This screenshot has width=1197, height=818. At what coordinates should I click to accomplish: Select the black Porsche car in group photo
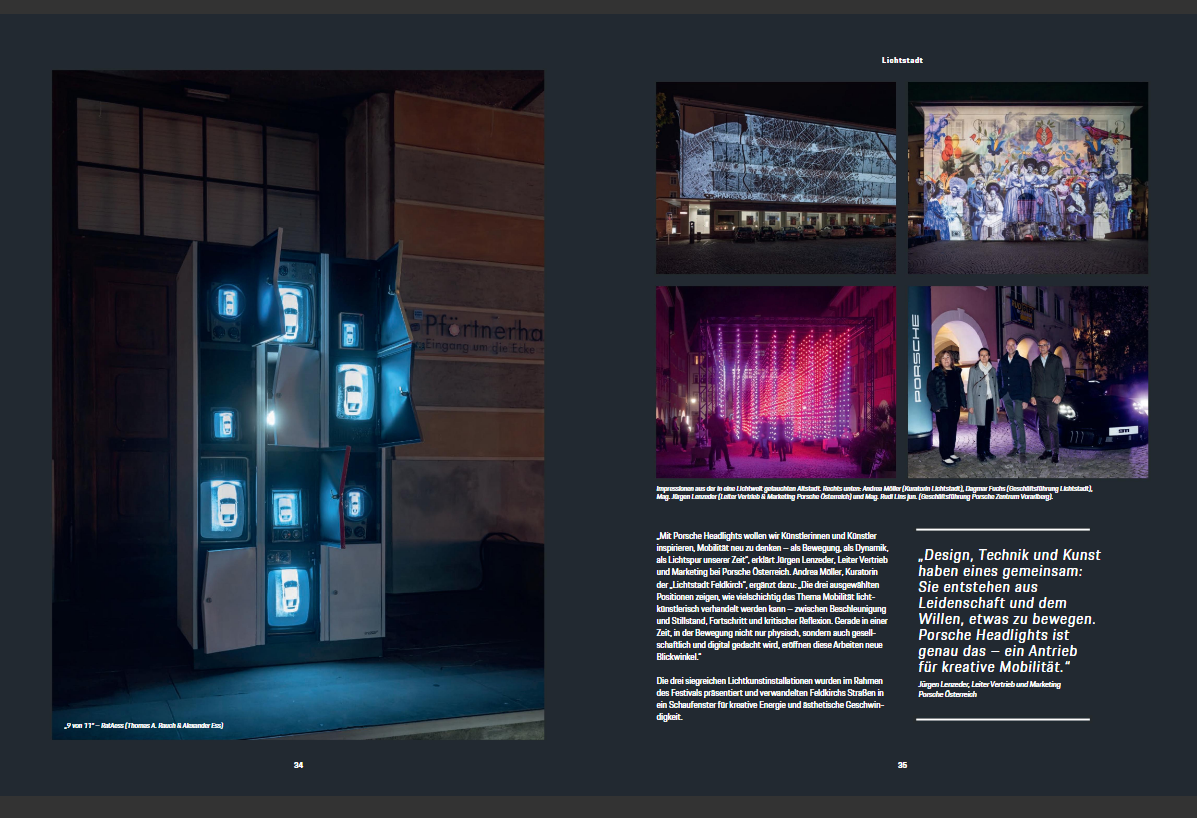(x=1100, y=405)
